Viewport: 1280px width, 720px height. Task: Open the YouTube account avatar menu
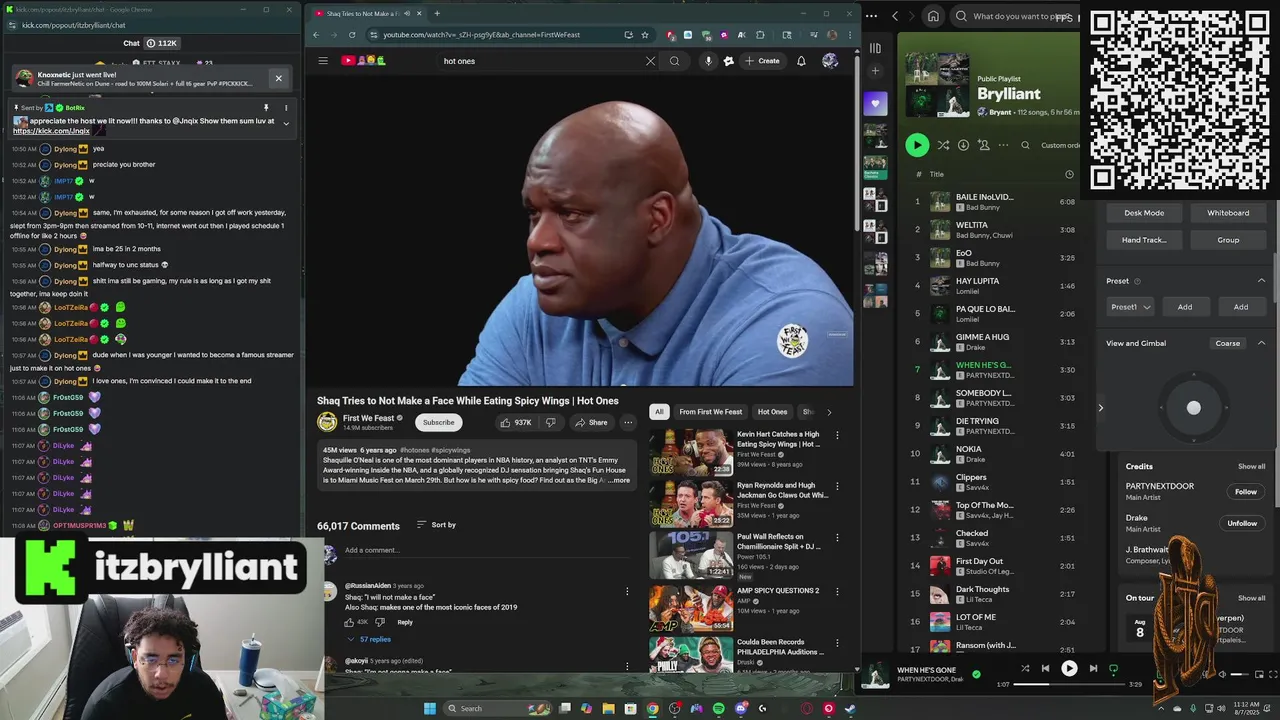pyautogui.click(x=830, y=61)
